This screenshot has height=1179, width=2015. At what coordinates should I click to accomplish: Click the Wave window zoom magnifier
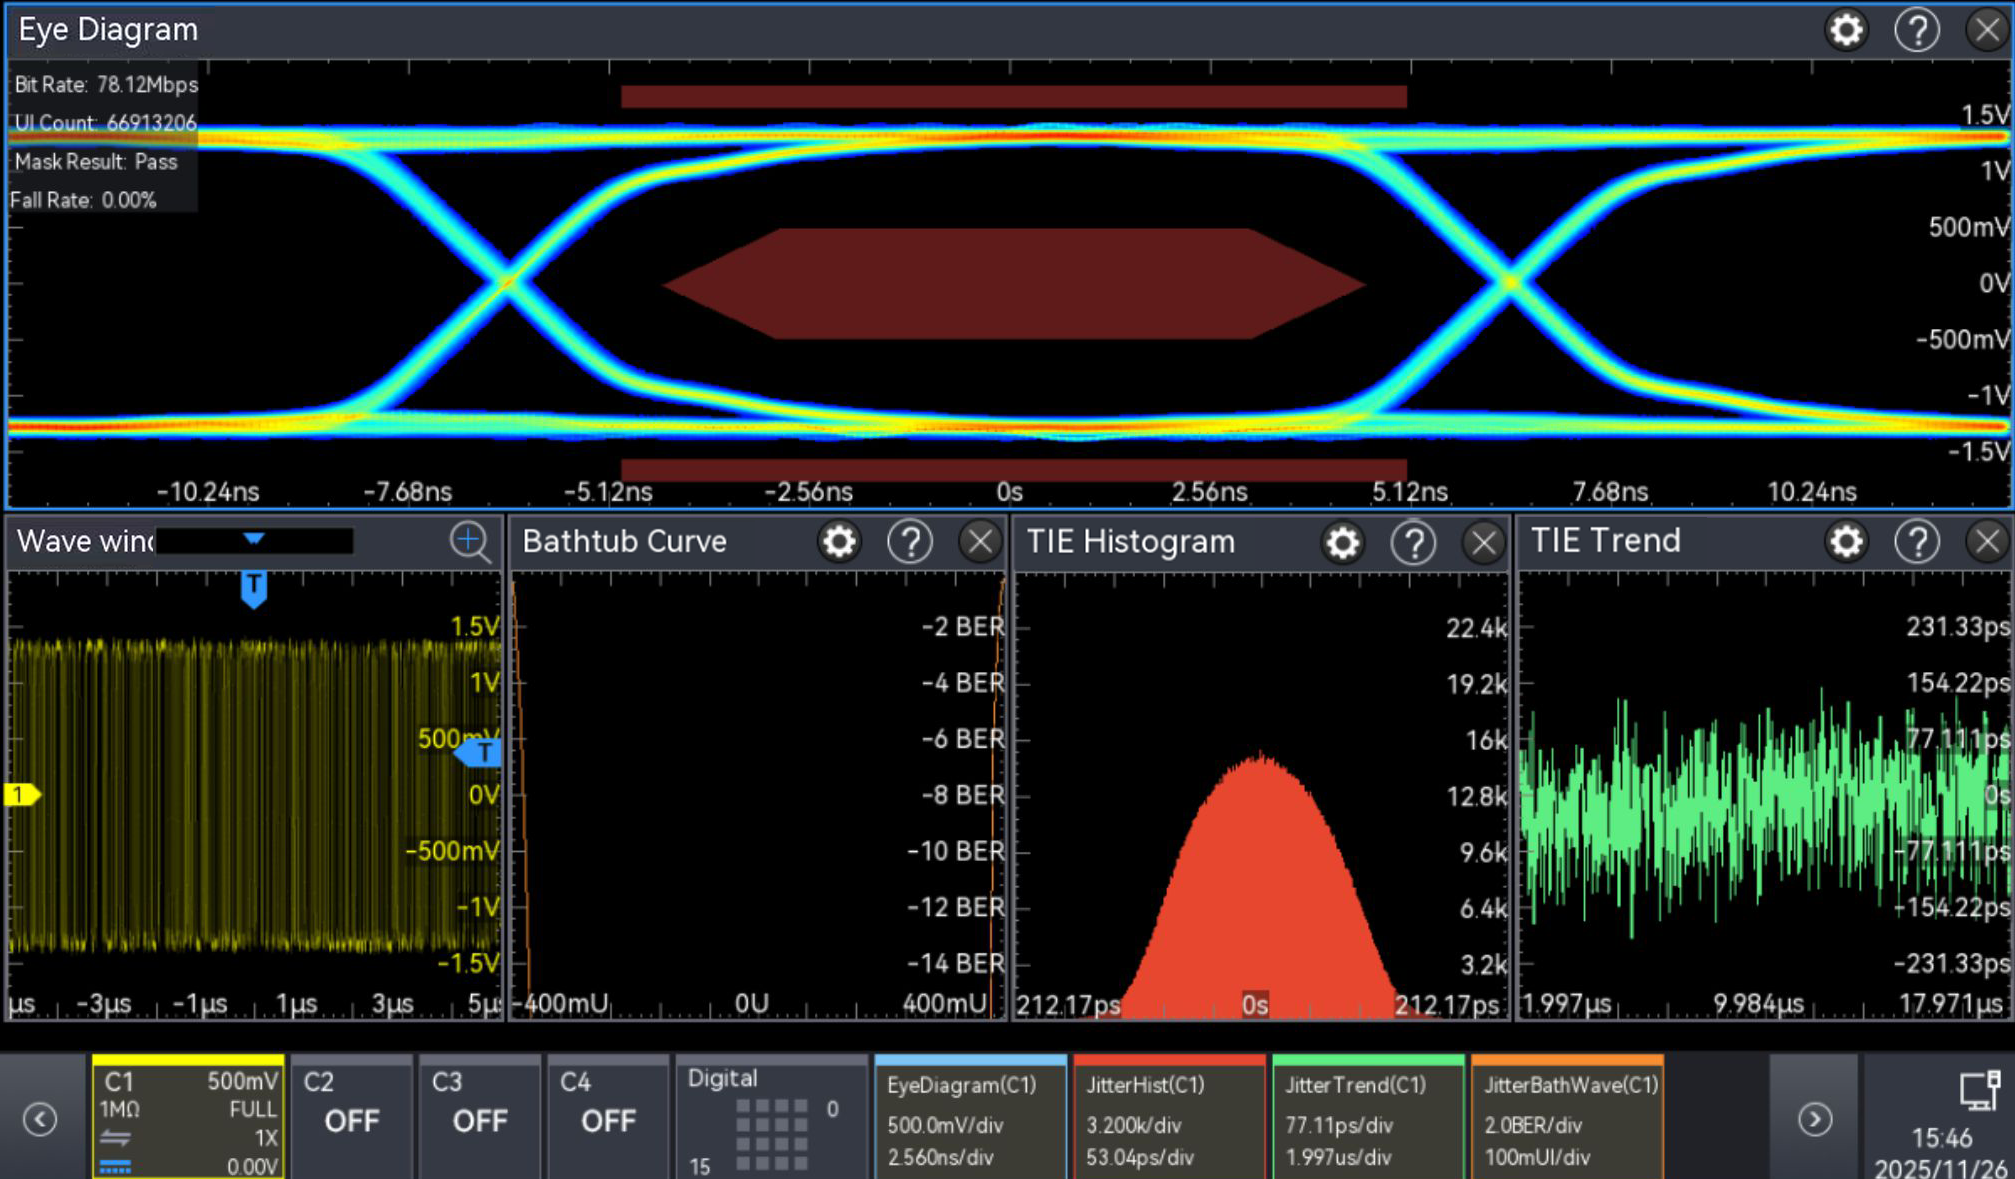pyautogui.click(x=469, y=541)
